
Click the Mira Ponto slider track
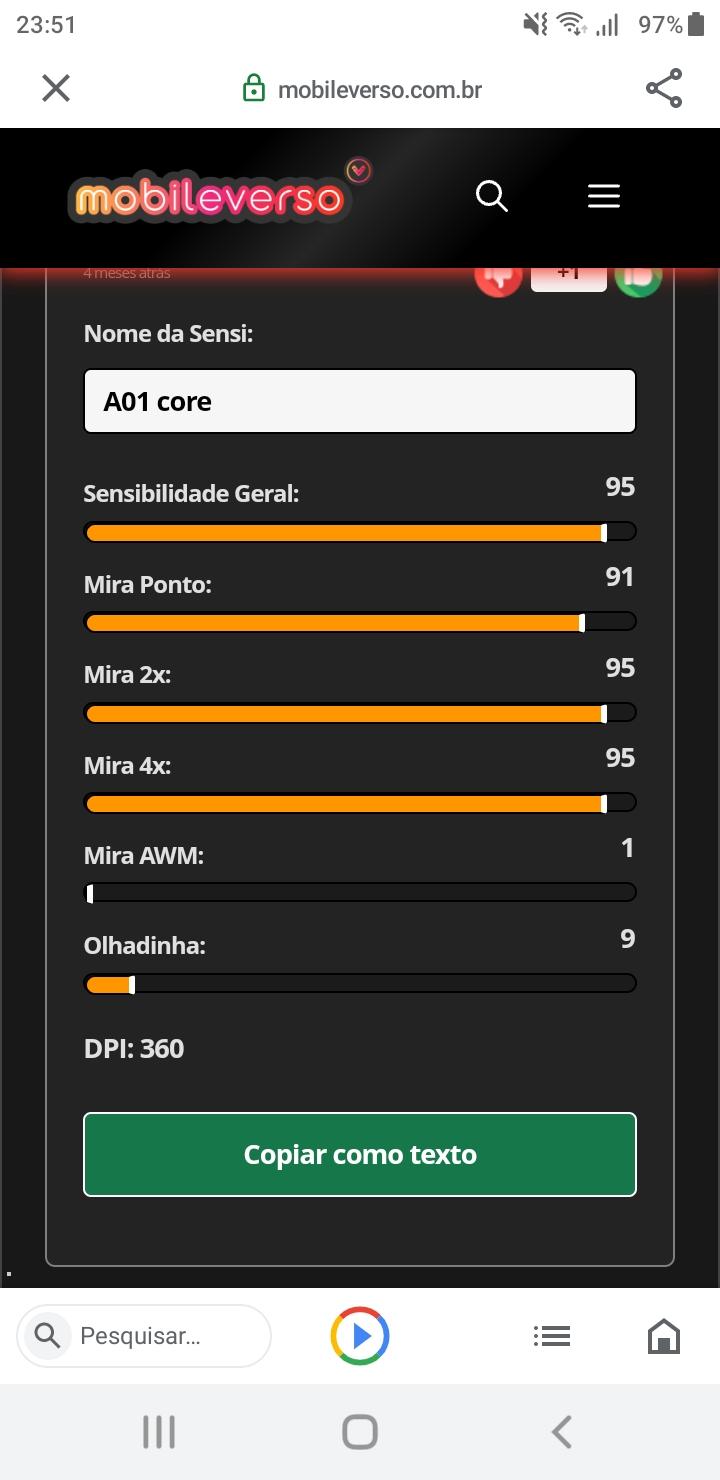coord(360,622)
